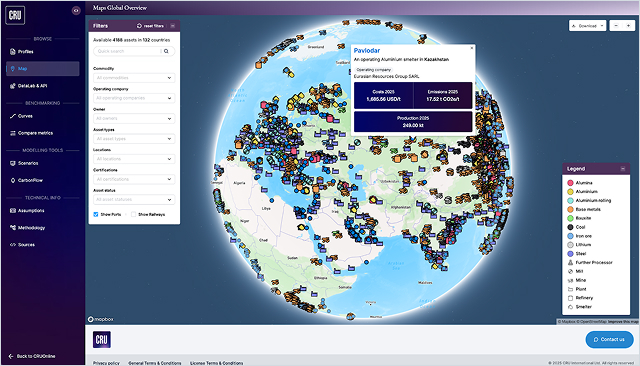Close the Pavlodar popup
The height and width of the screenshot is (366, 640).
[x=472, y=48]
